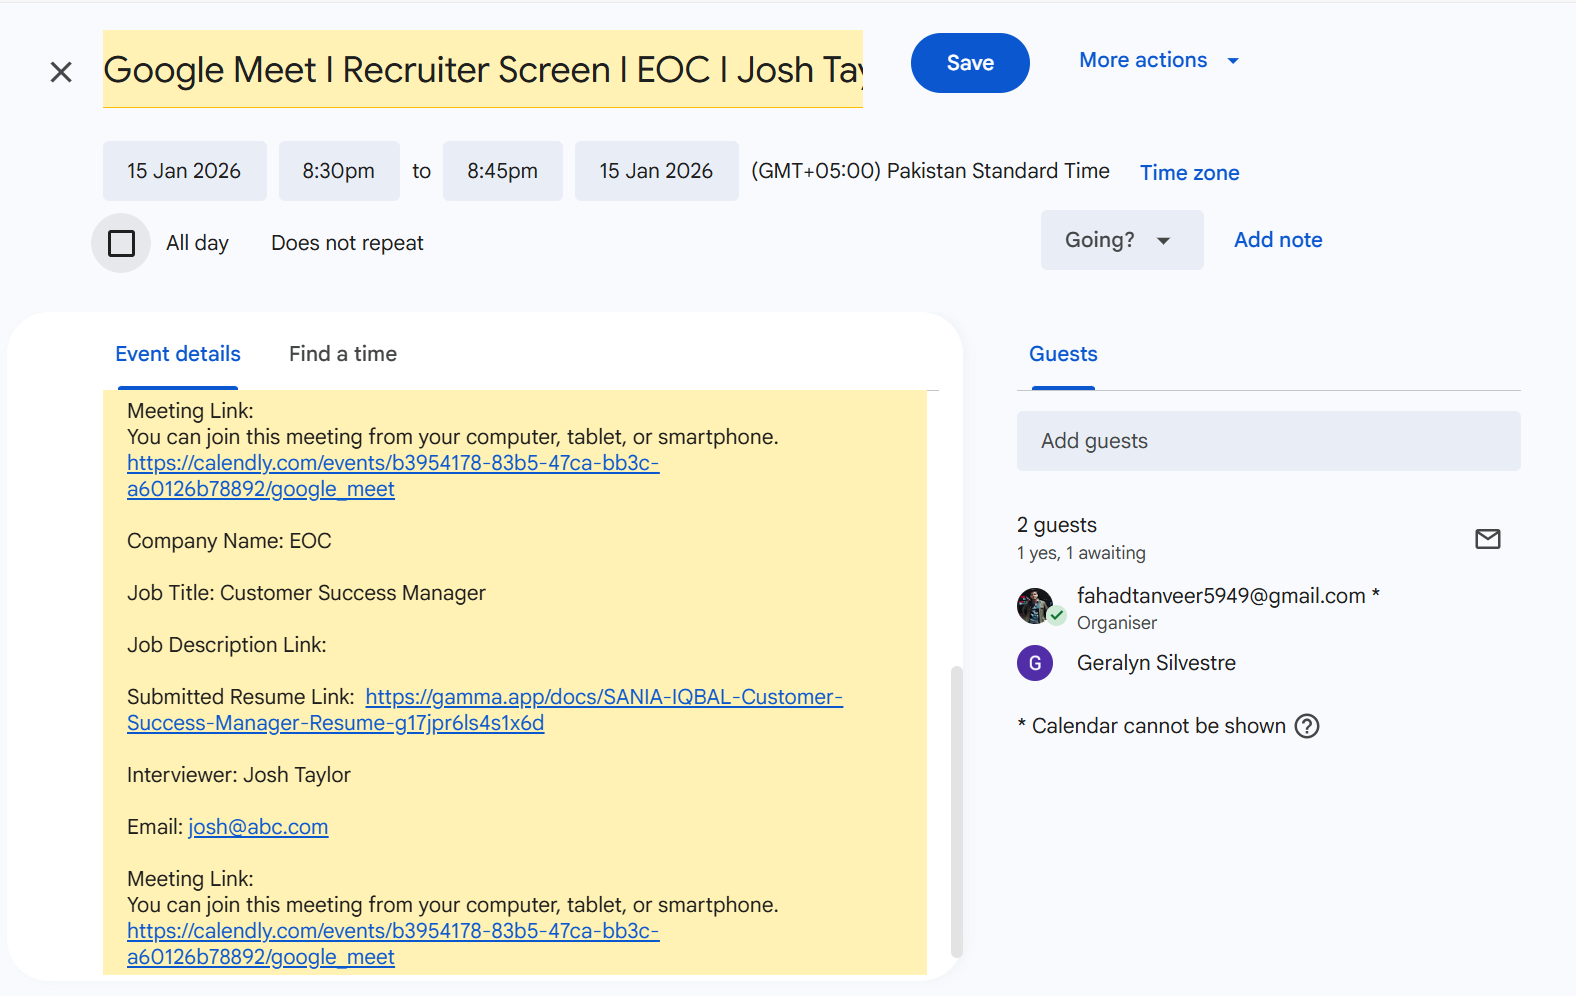Click the Interviewer: Josh Taylor line
The image size is (1576, 996).
pos(239,775)
